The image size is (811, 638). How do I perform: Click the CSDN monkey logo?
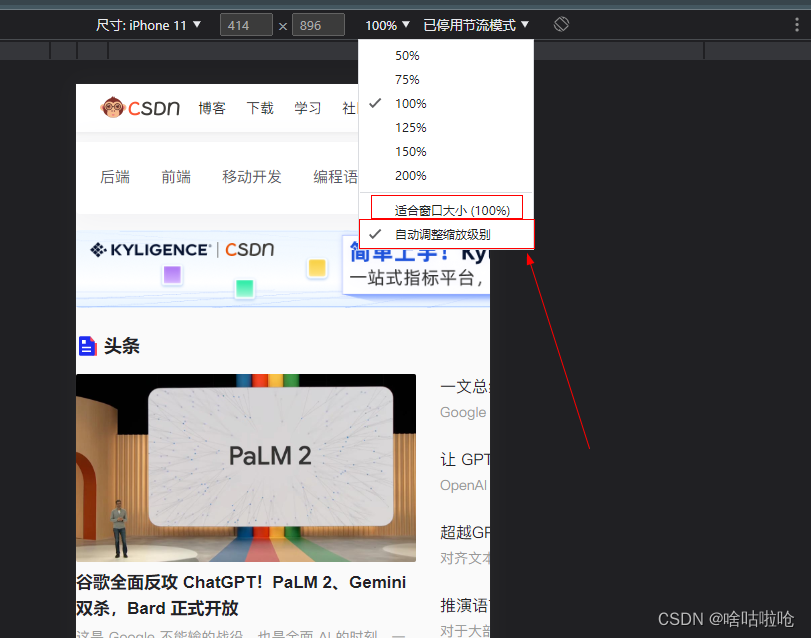pos(140,108)
